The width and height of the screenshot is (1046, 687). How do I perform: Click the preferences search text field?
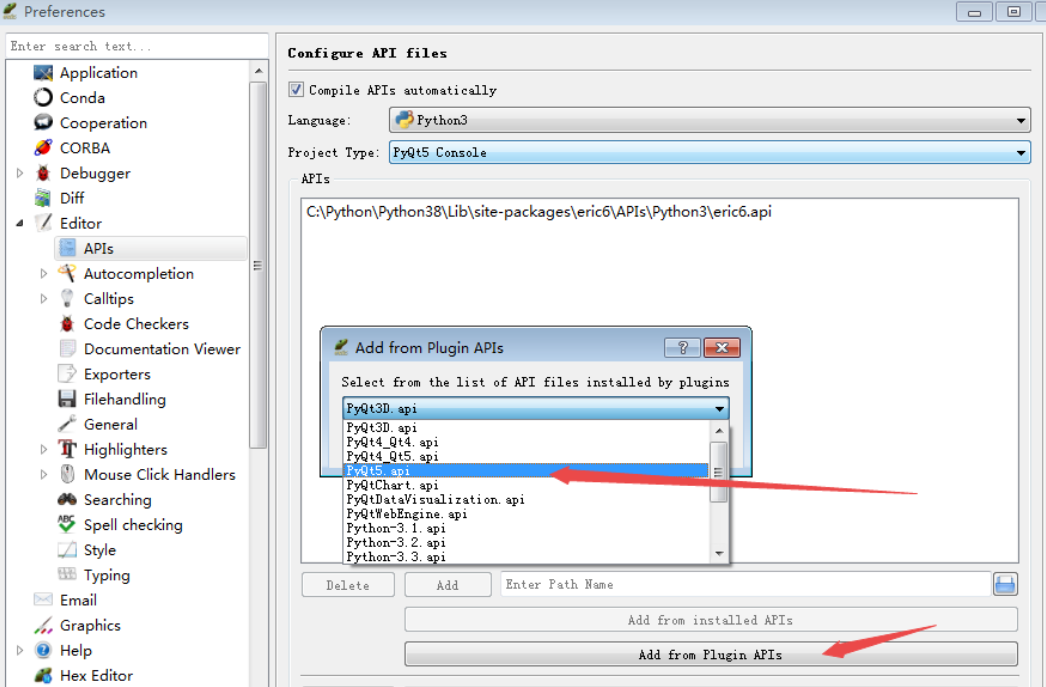tap(137, 46)
